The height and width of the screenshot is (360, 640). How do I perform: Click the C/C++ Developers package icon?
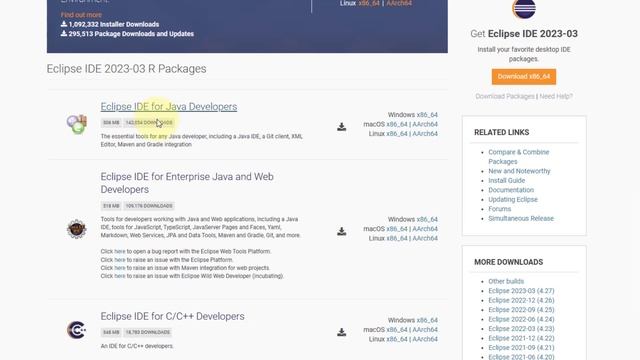point(76,330)
